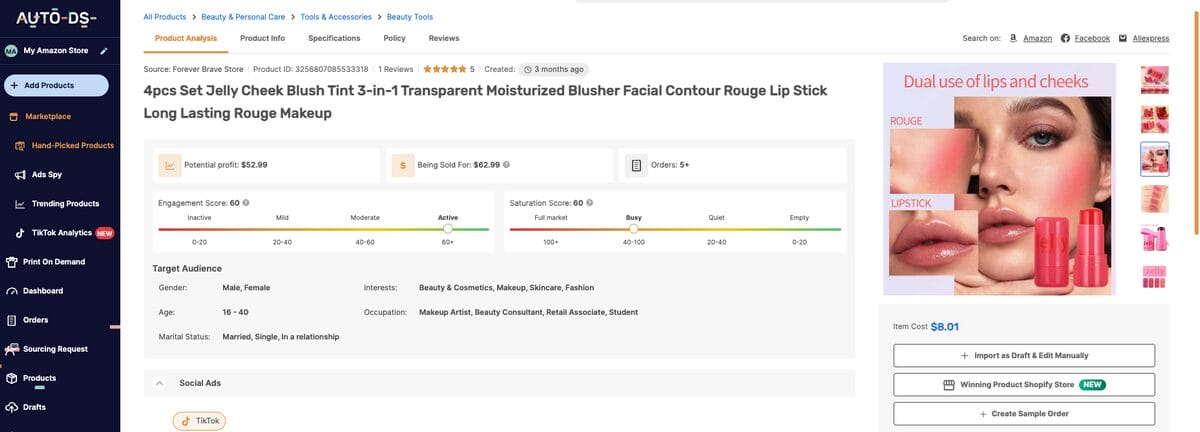
Task: Click the Amazon logo icon
Action: [1013, 38]
